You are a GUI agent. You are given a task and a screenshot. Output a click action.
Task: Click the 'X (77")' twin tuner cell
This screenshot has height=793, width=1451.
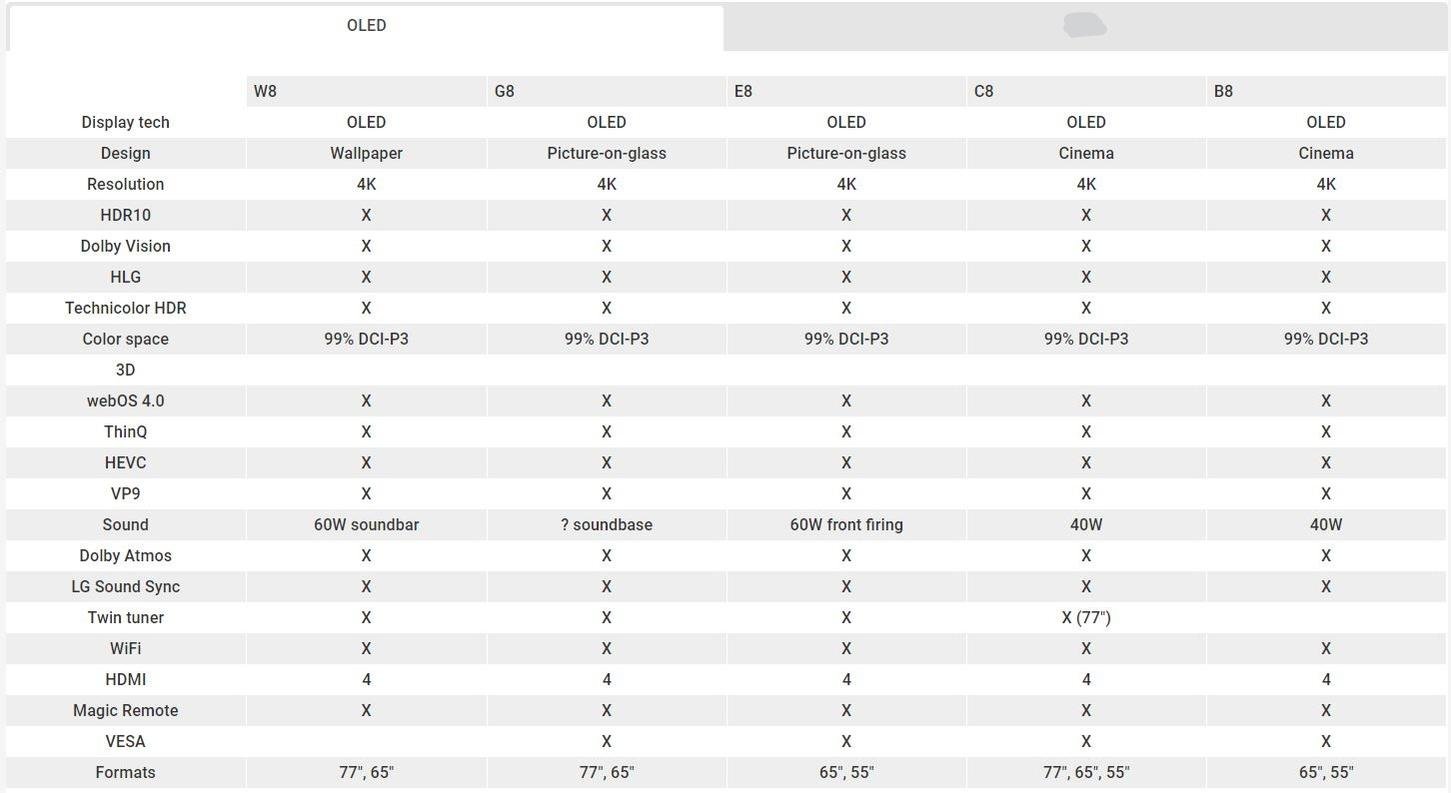click(x=1086, y=618)
